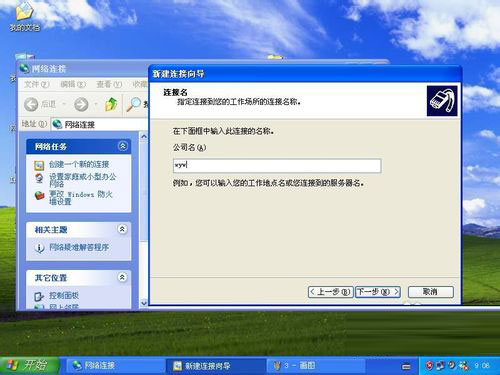Click the address bar 网络连接 icon
Image resolution: width=500 pixels, height=375 pixels.
tap(57, 124)
